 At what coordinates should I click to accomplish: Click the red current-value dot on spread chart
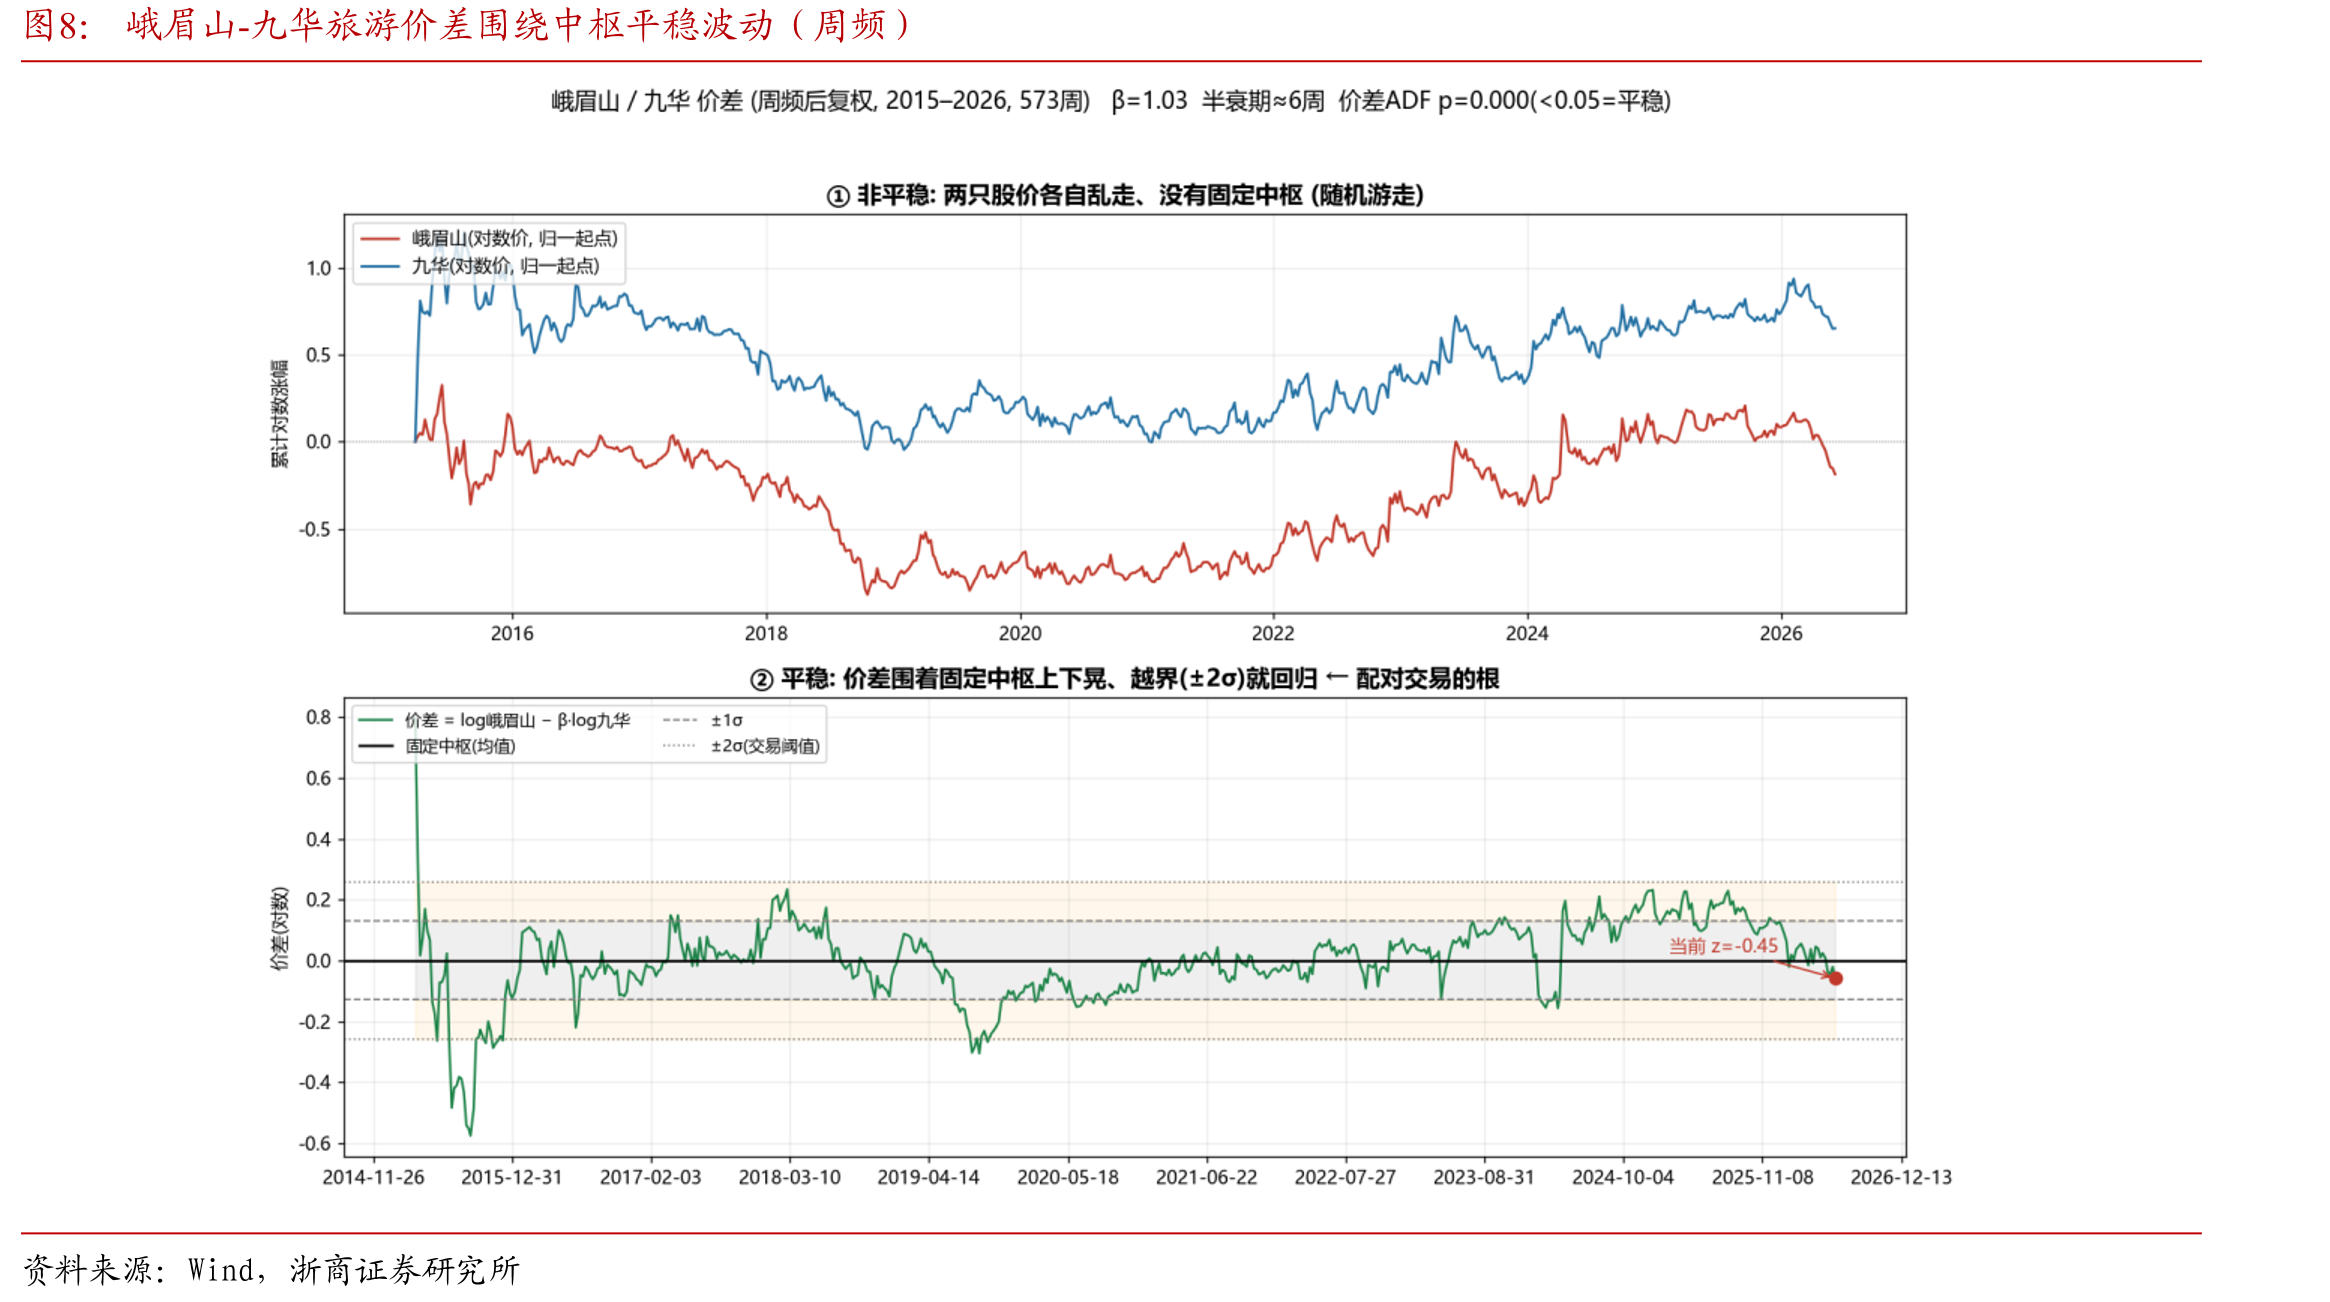click(x=1836, y=978)
